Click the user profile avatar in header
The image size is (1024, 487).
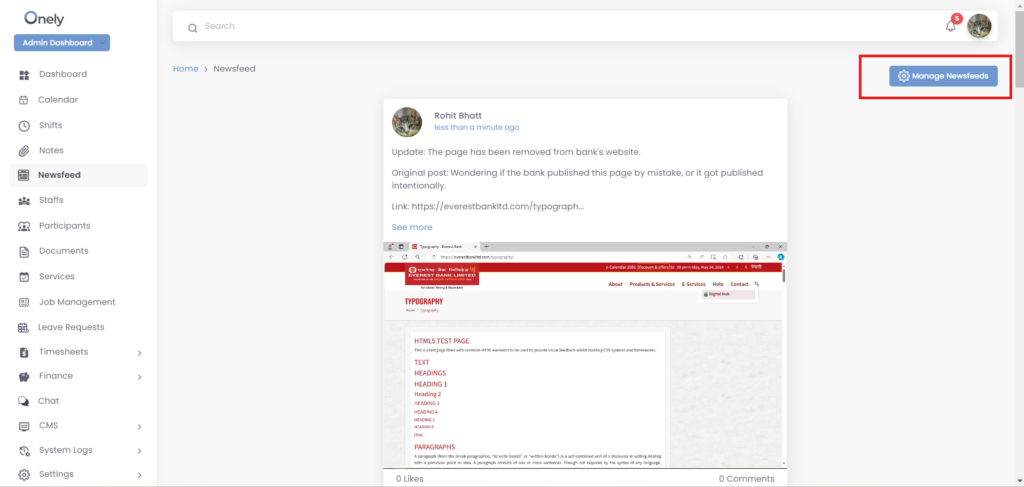(x=979, y=26)
